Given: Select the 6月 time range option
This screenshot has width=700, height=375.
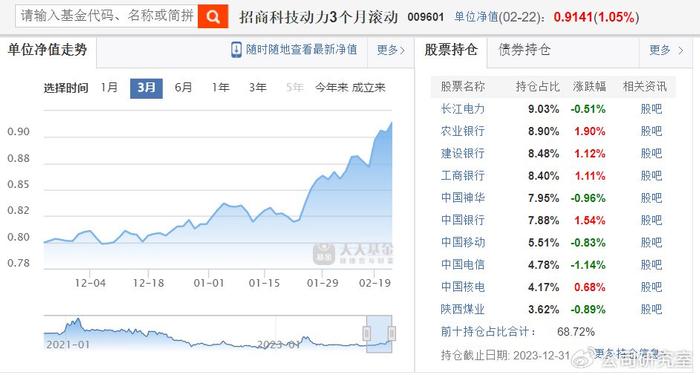Looking at the screenshot, I should (183, 88).
